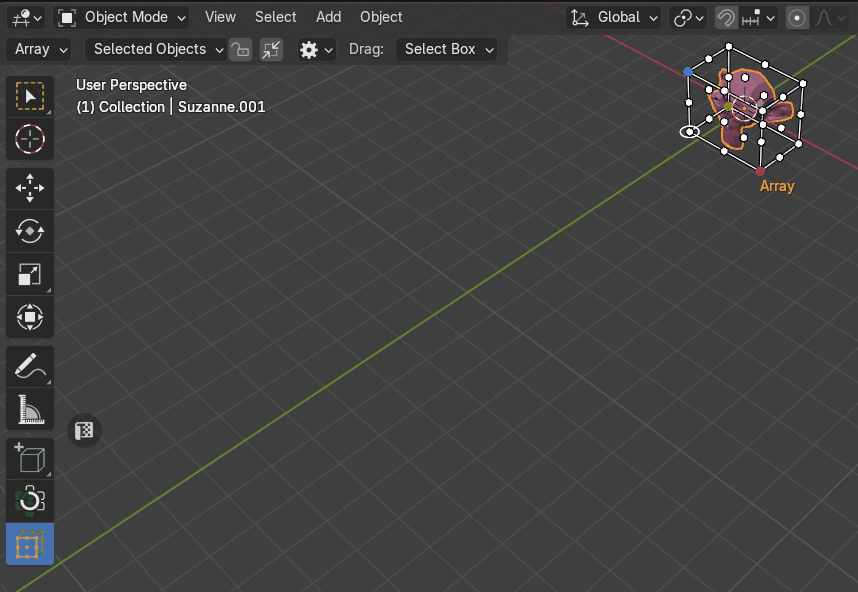This screenshot has width=858, height=592.
Task: Click the red bottom corner cage handle
Action: coord(760,172)
